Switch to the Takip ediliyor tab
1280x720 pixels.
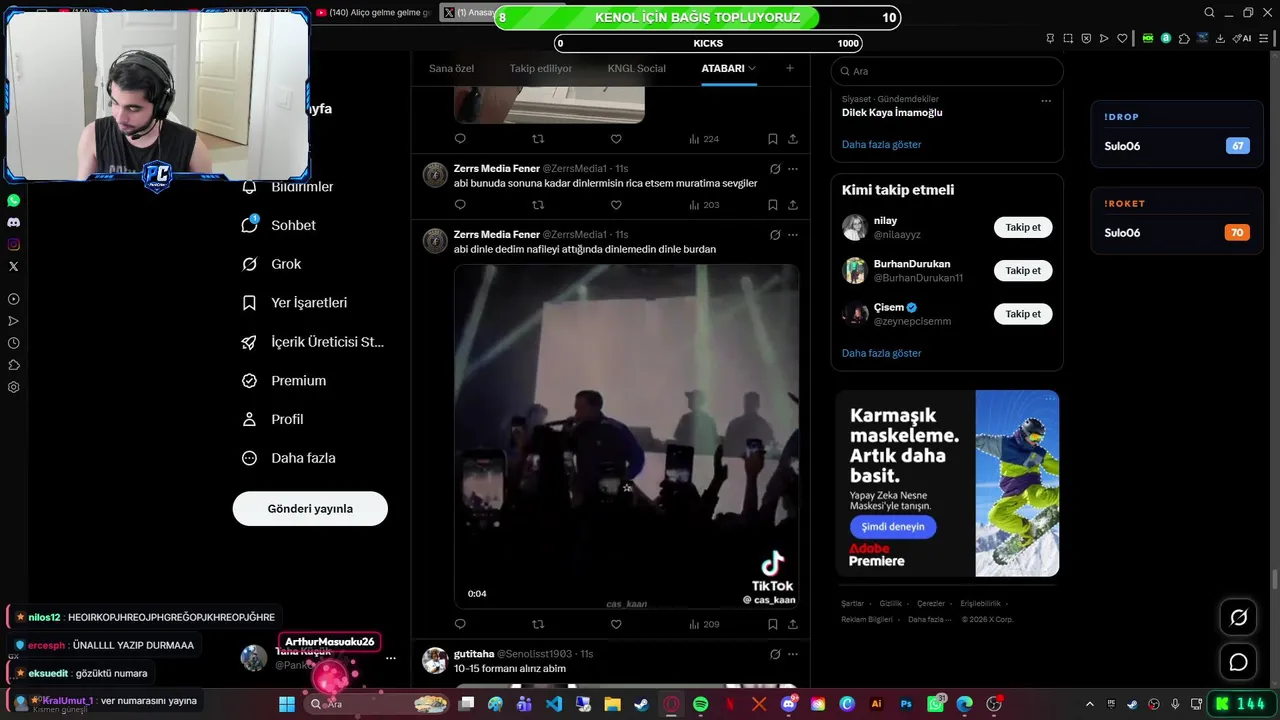click(541, 68)
